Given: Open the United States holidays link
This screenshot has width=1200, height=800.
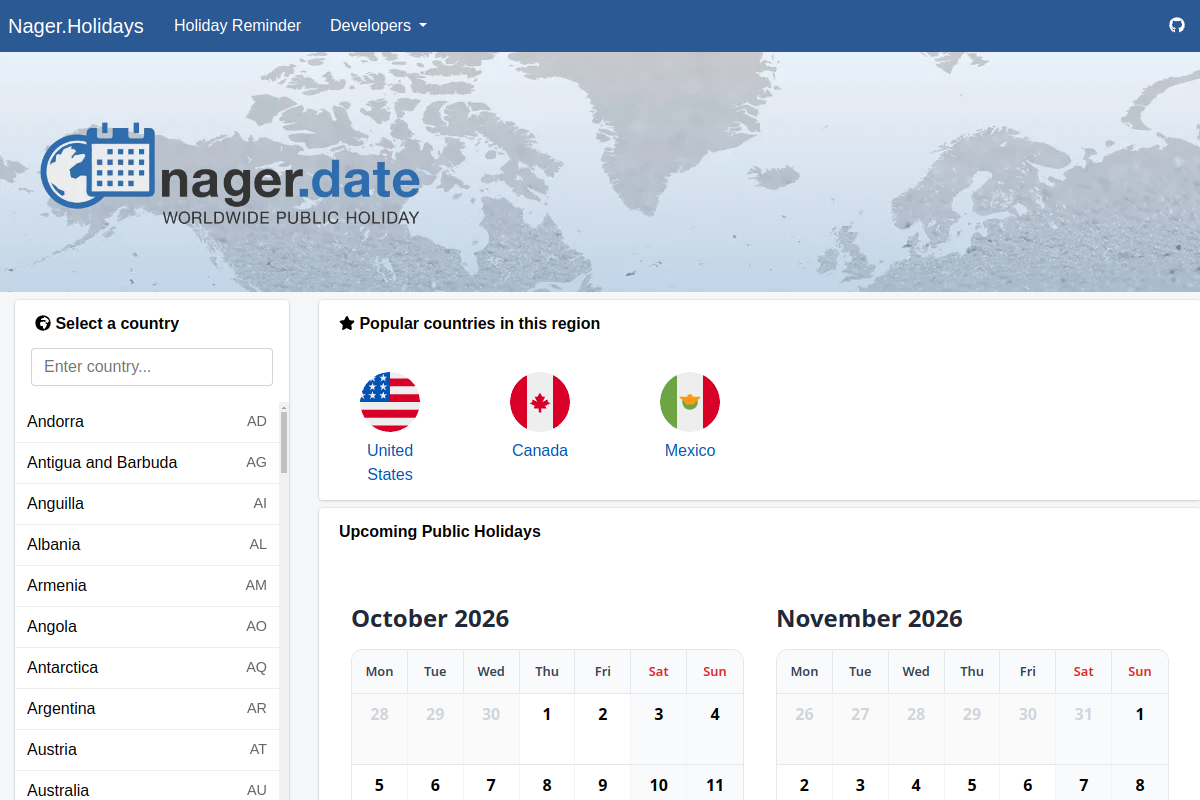Looking at the screenshot, I should point(390,462).
